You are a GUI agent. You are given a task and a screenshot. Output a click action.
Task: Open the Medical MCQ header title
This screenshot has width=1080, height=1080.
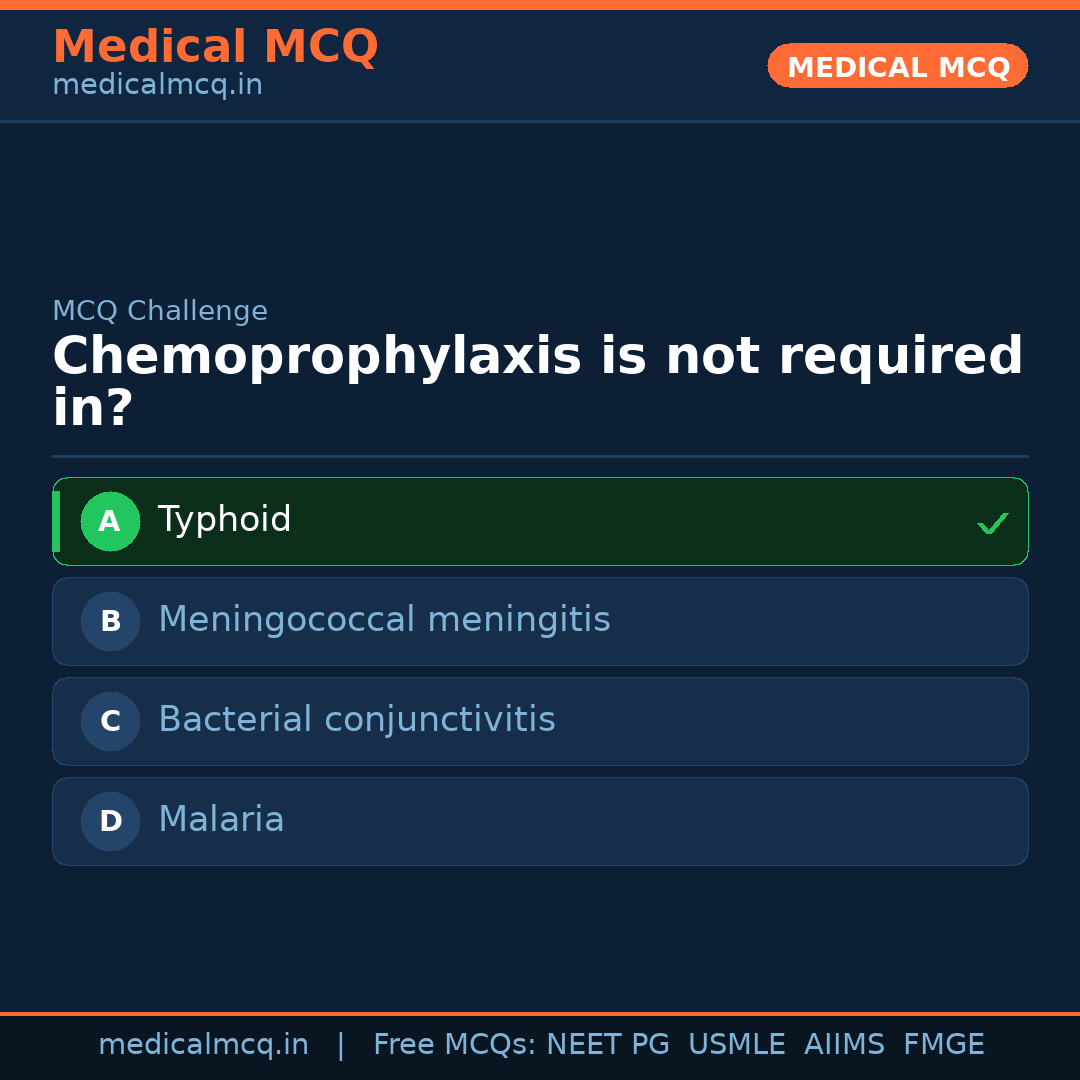tap(215, 47)
